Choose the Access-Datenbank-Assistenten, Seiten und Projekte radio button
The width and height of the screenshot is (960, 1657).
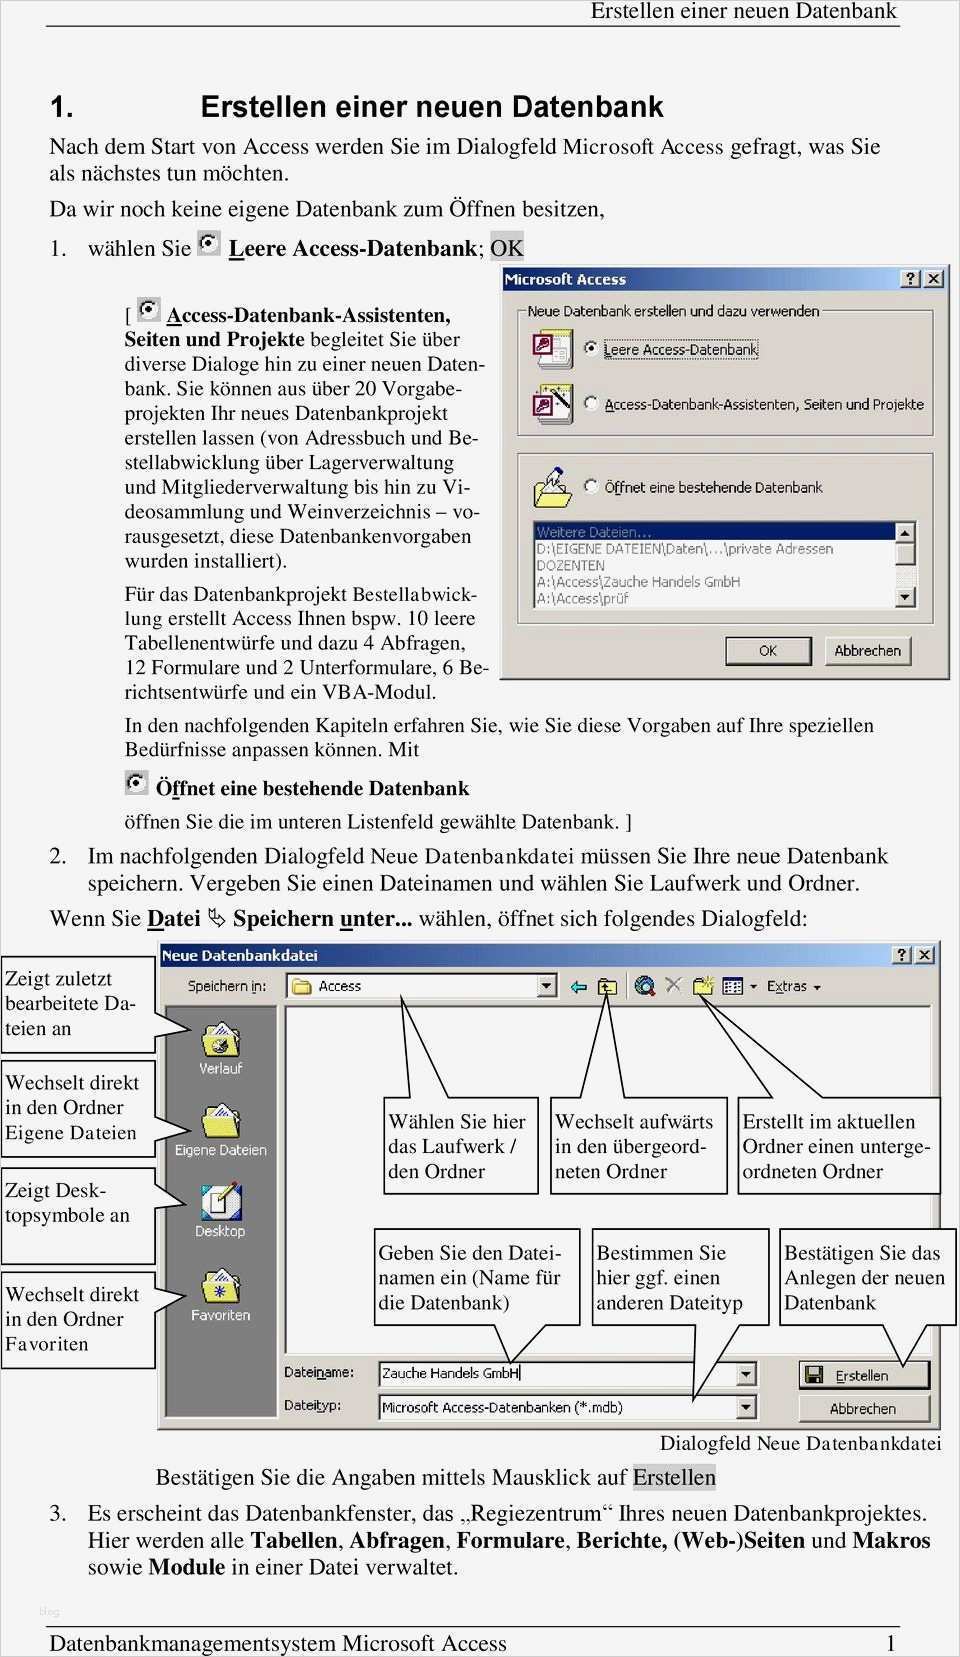click(591, 403)
